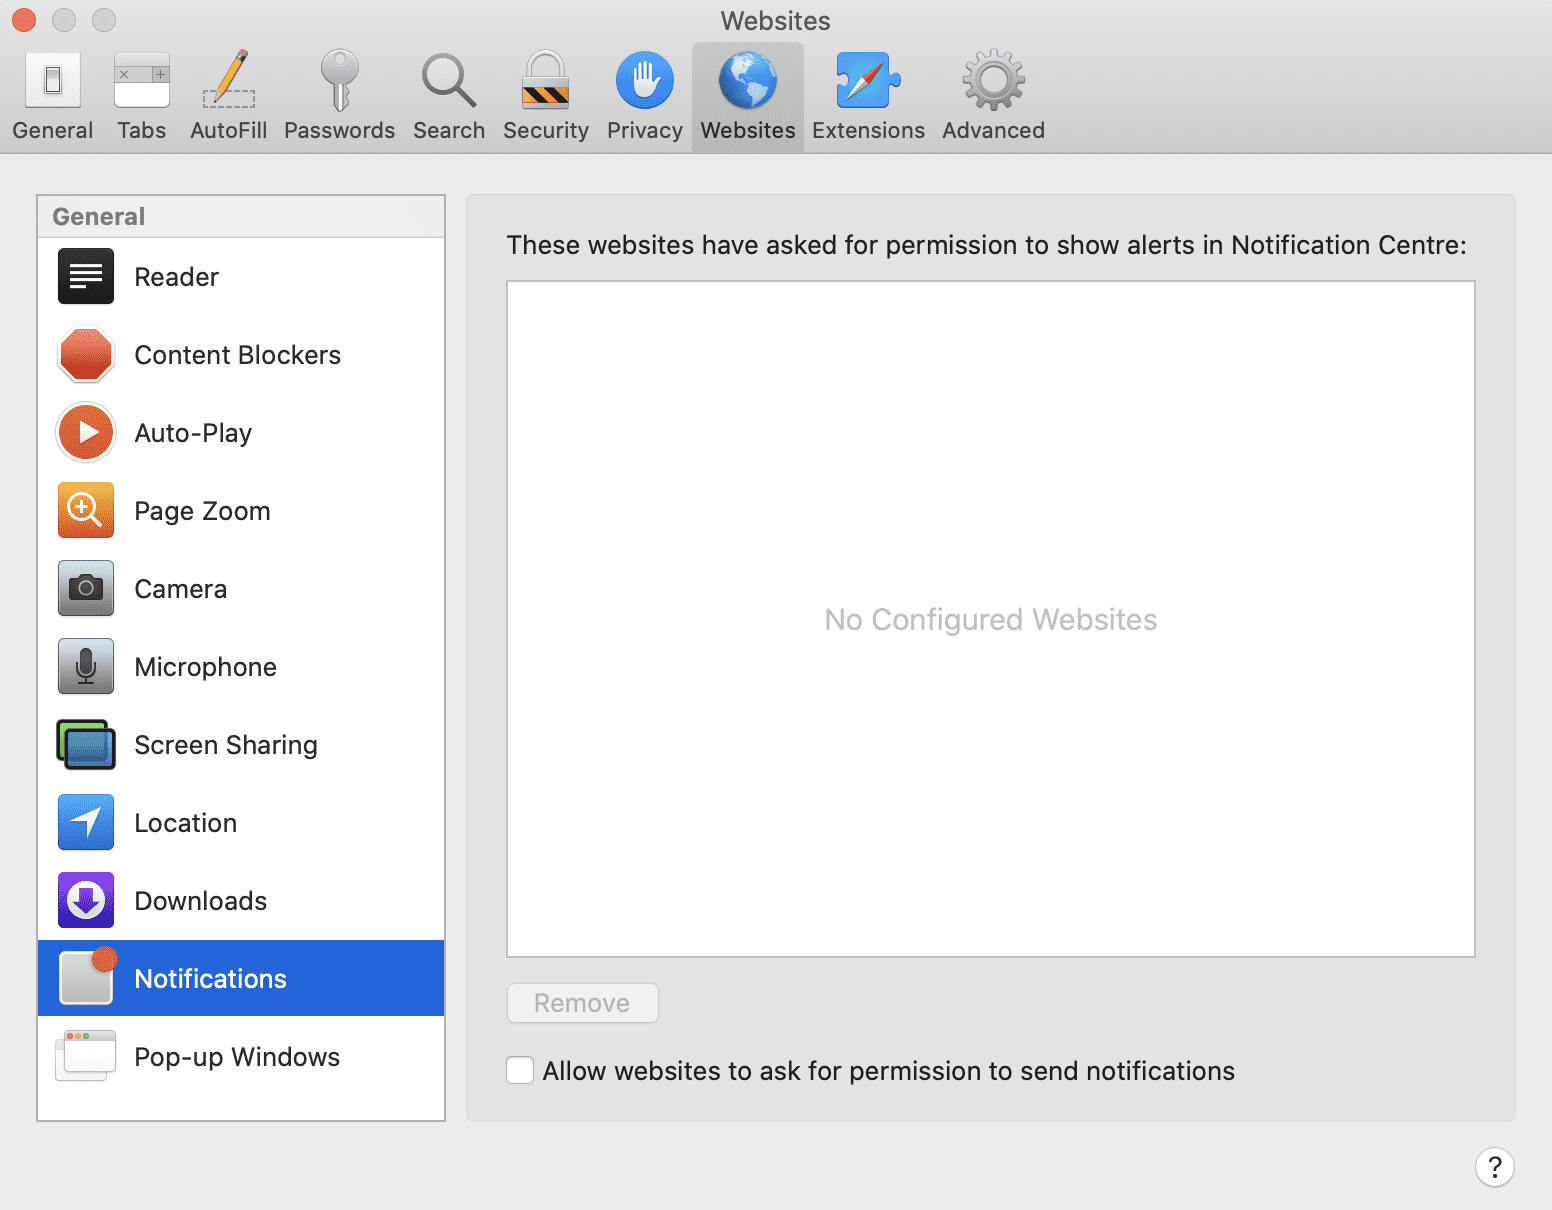Screen dimensions: 1552x1210
Task: Open the help question mark button
Action: 1495,1167
